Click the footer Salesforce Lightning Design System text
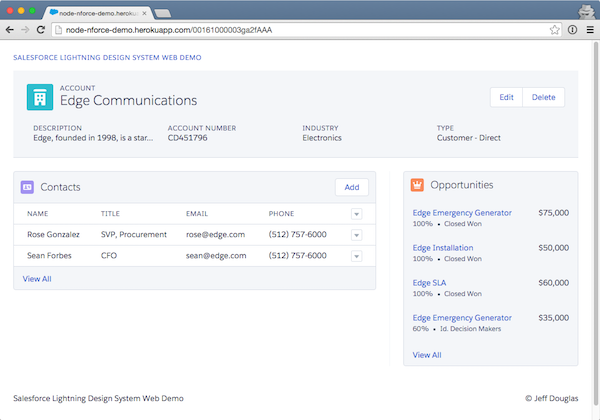This screenshot has width=600, height=420. click(x=98, y=398)
